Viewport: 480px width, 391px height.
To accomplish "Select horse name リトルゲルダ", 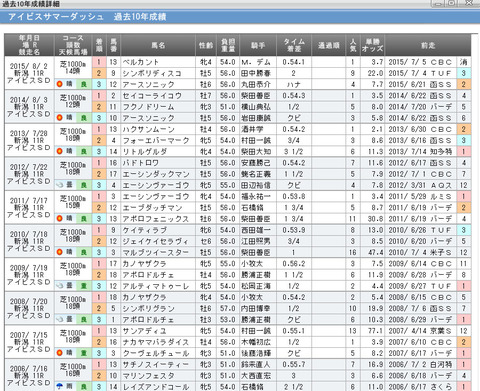I will point(145,152).
